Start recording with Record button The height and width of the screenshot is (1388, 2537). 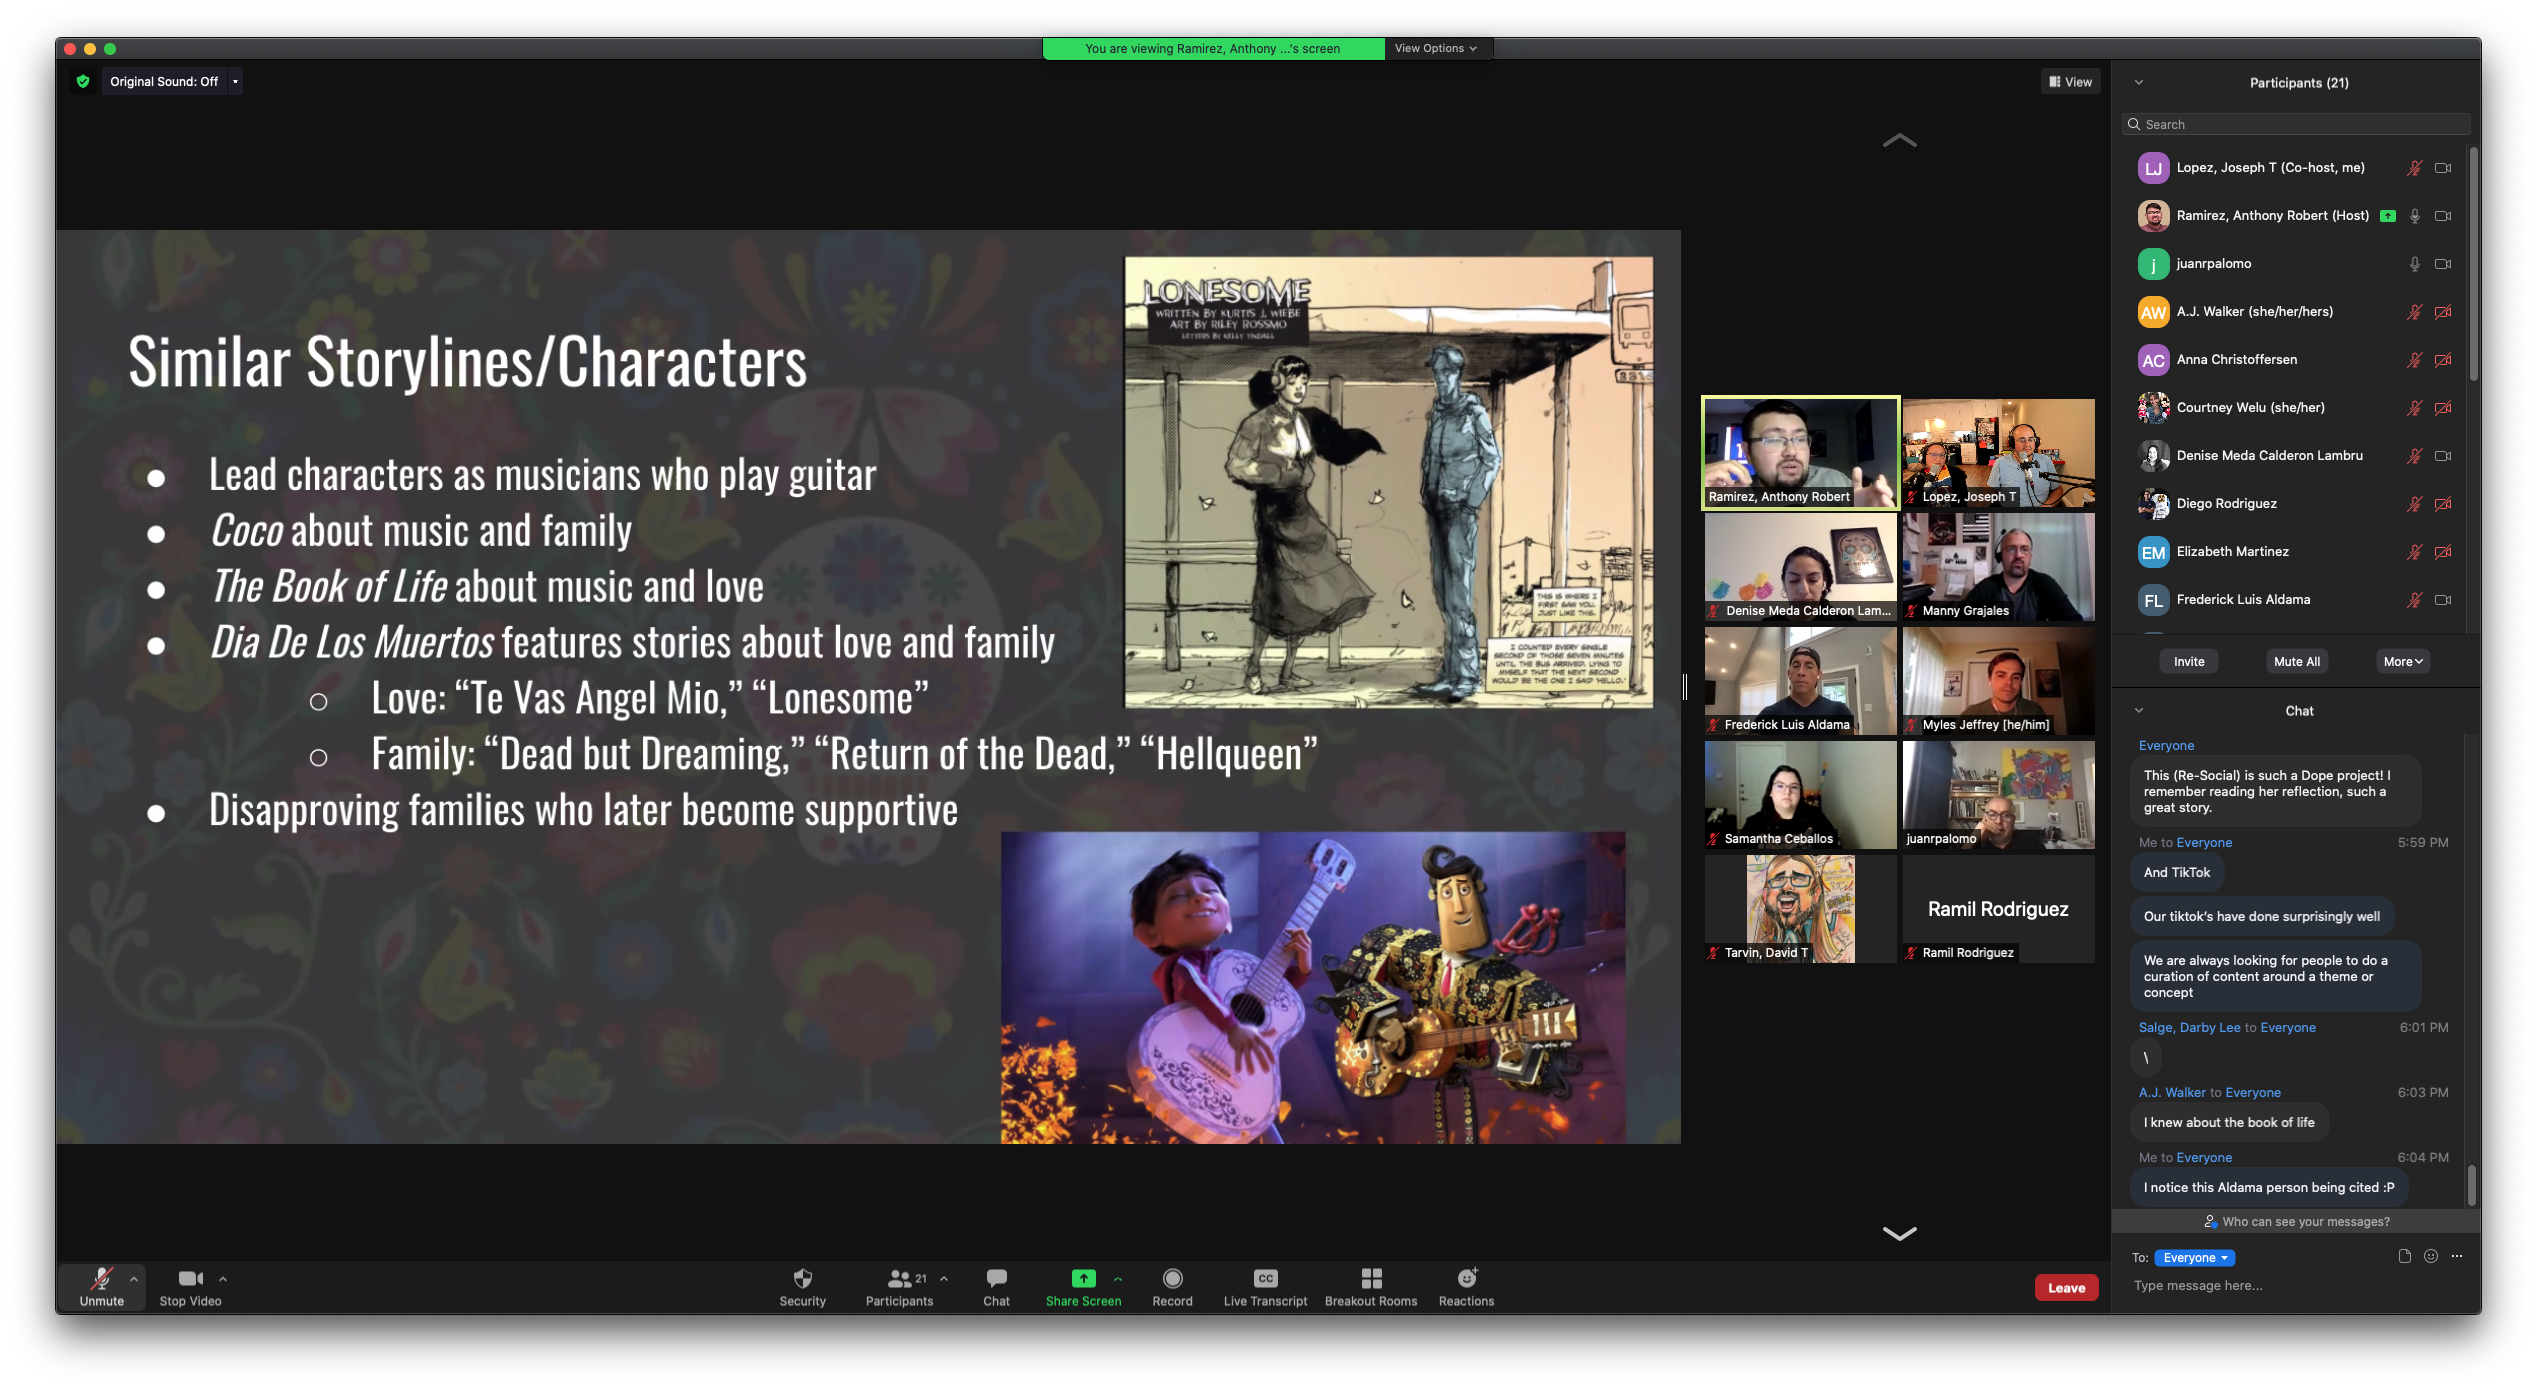[x=1172, y=1286]
